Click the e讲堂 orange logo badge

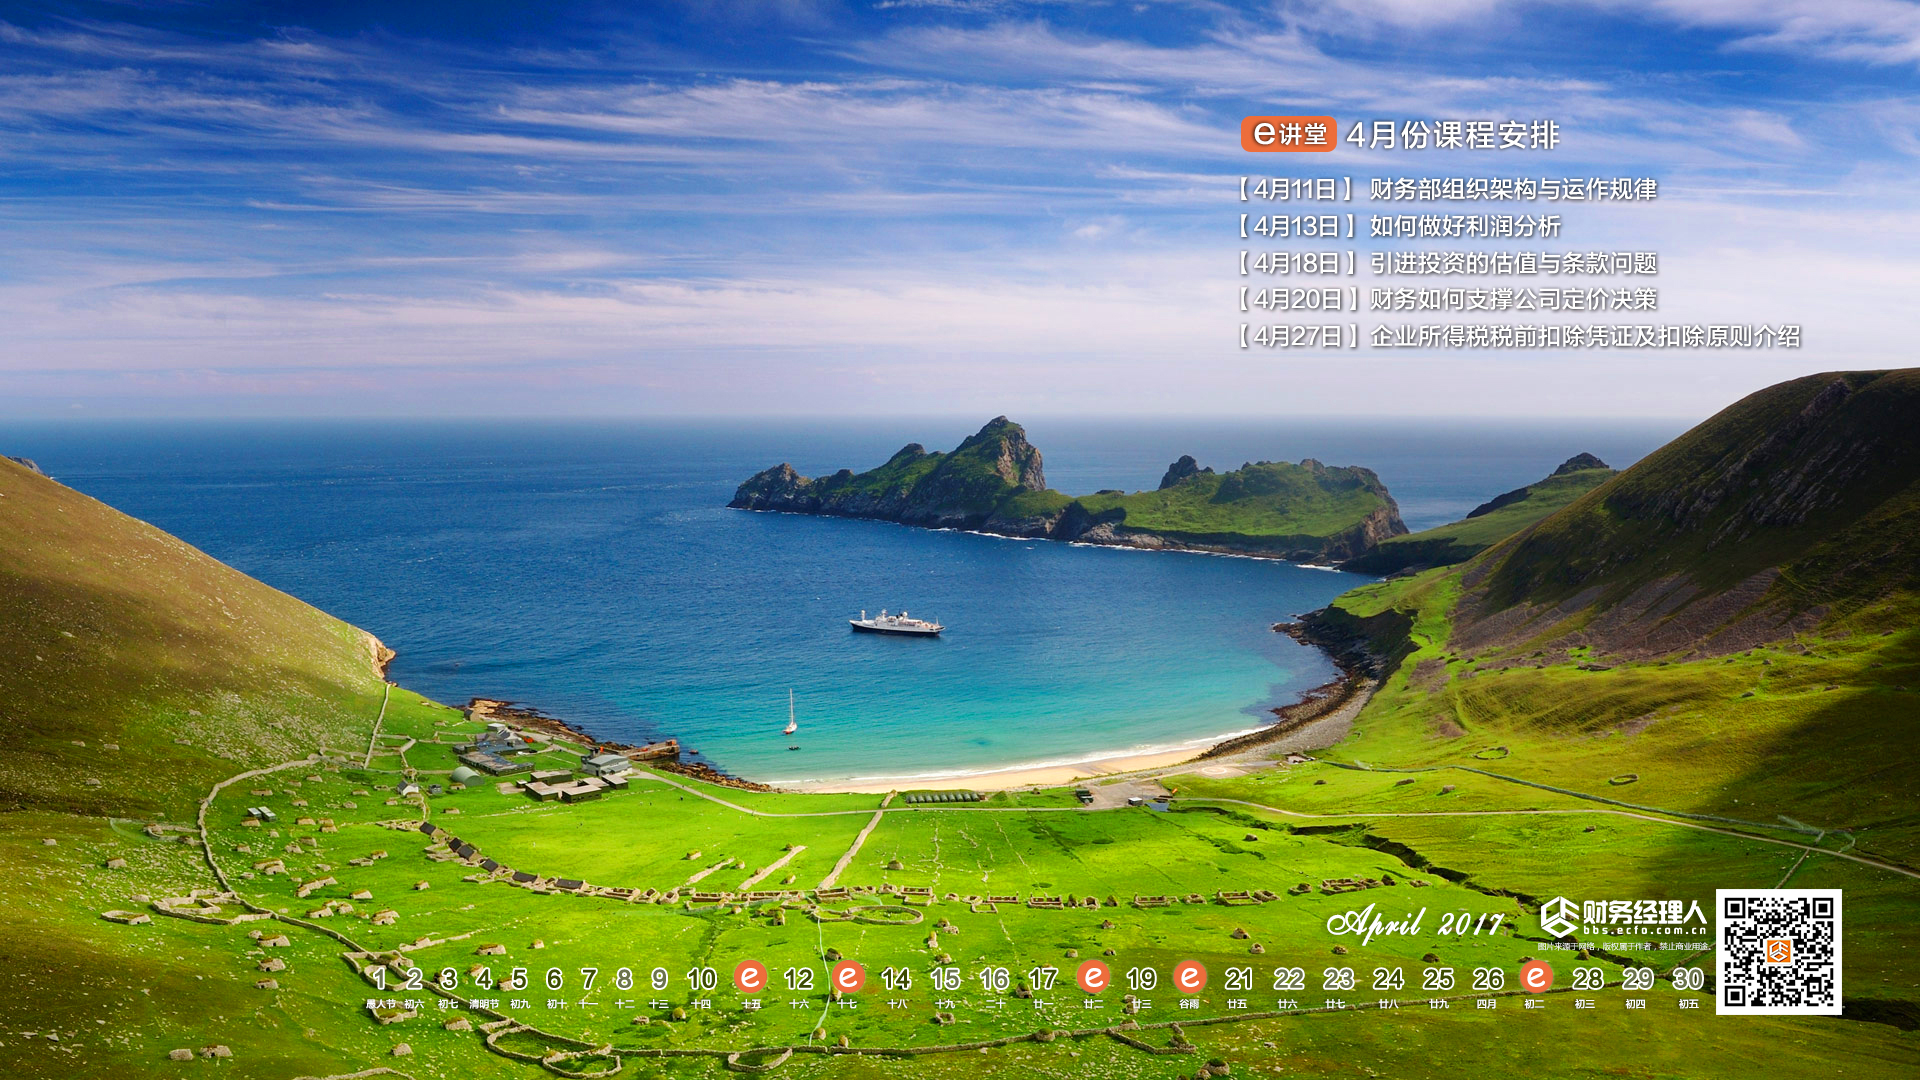[x=1288, y=134]
